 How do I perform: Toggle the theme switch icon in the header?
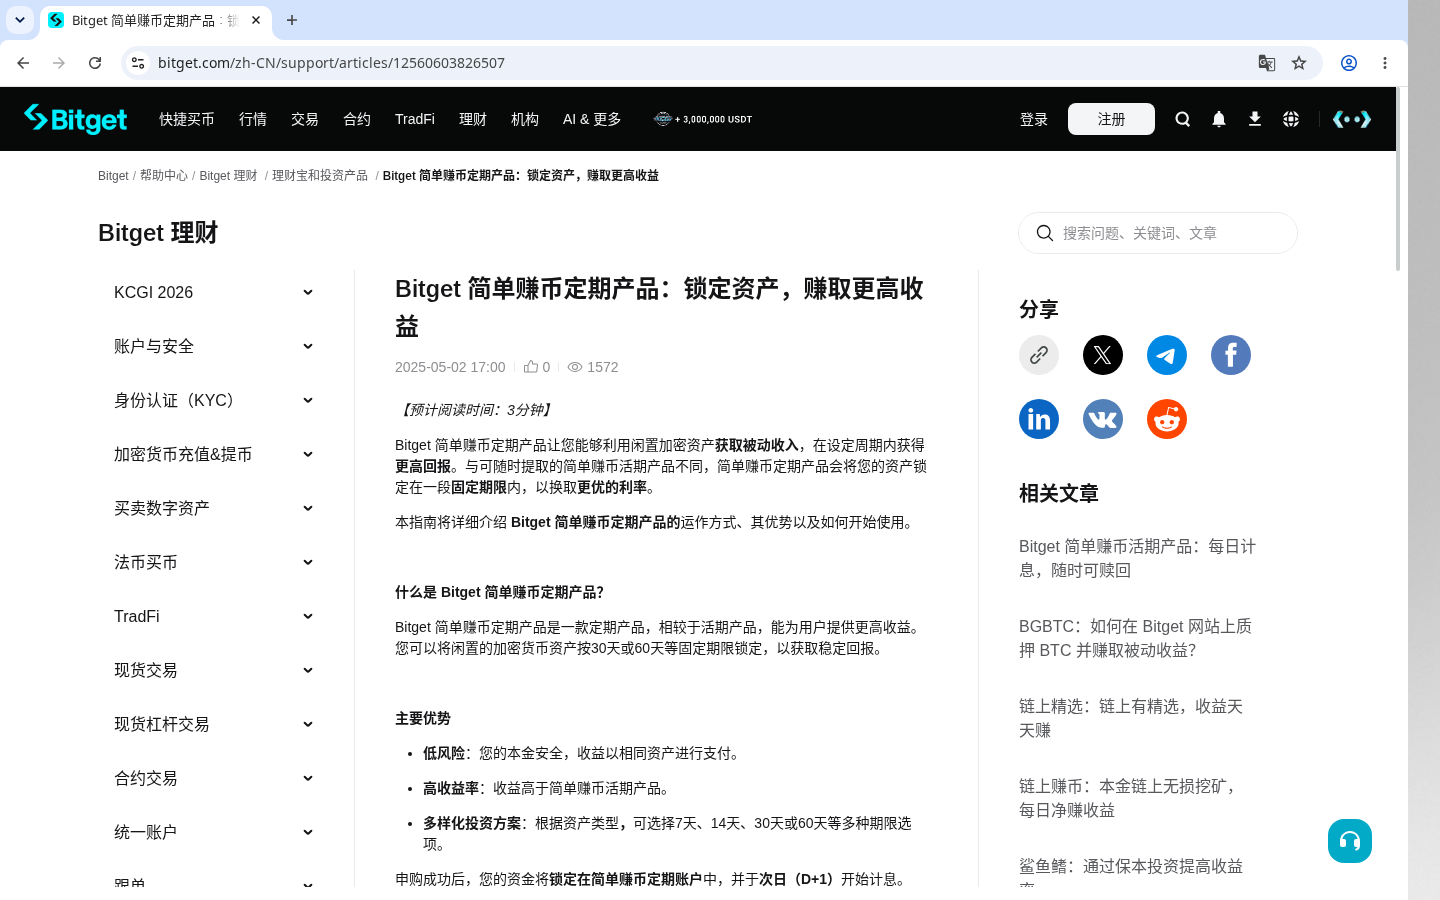click(x=1352, y=119)
